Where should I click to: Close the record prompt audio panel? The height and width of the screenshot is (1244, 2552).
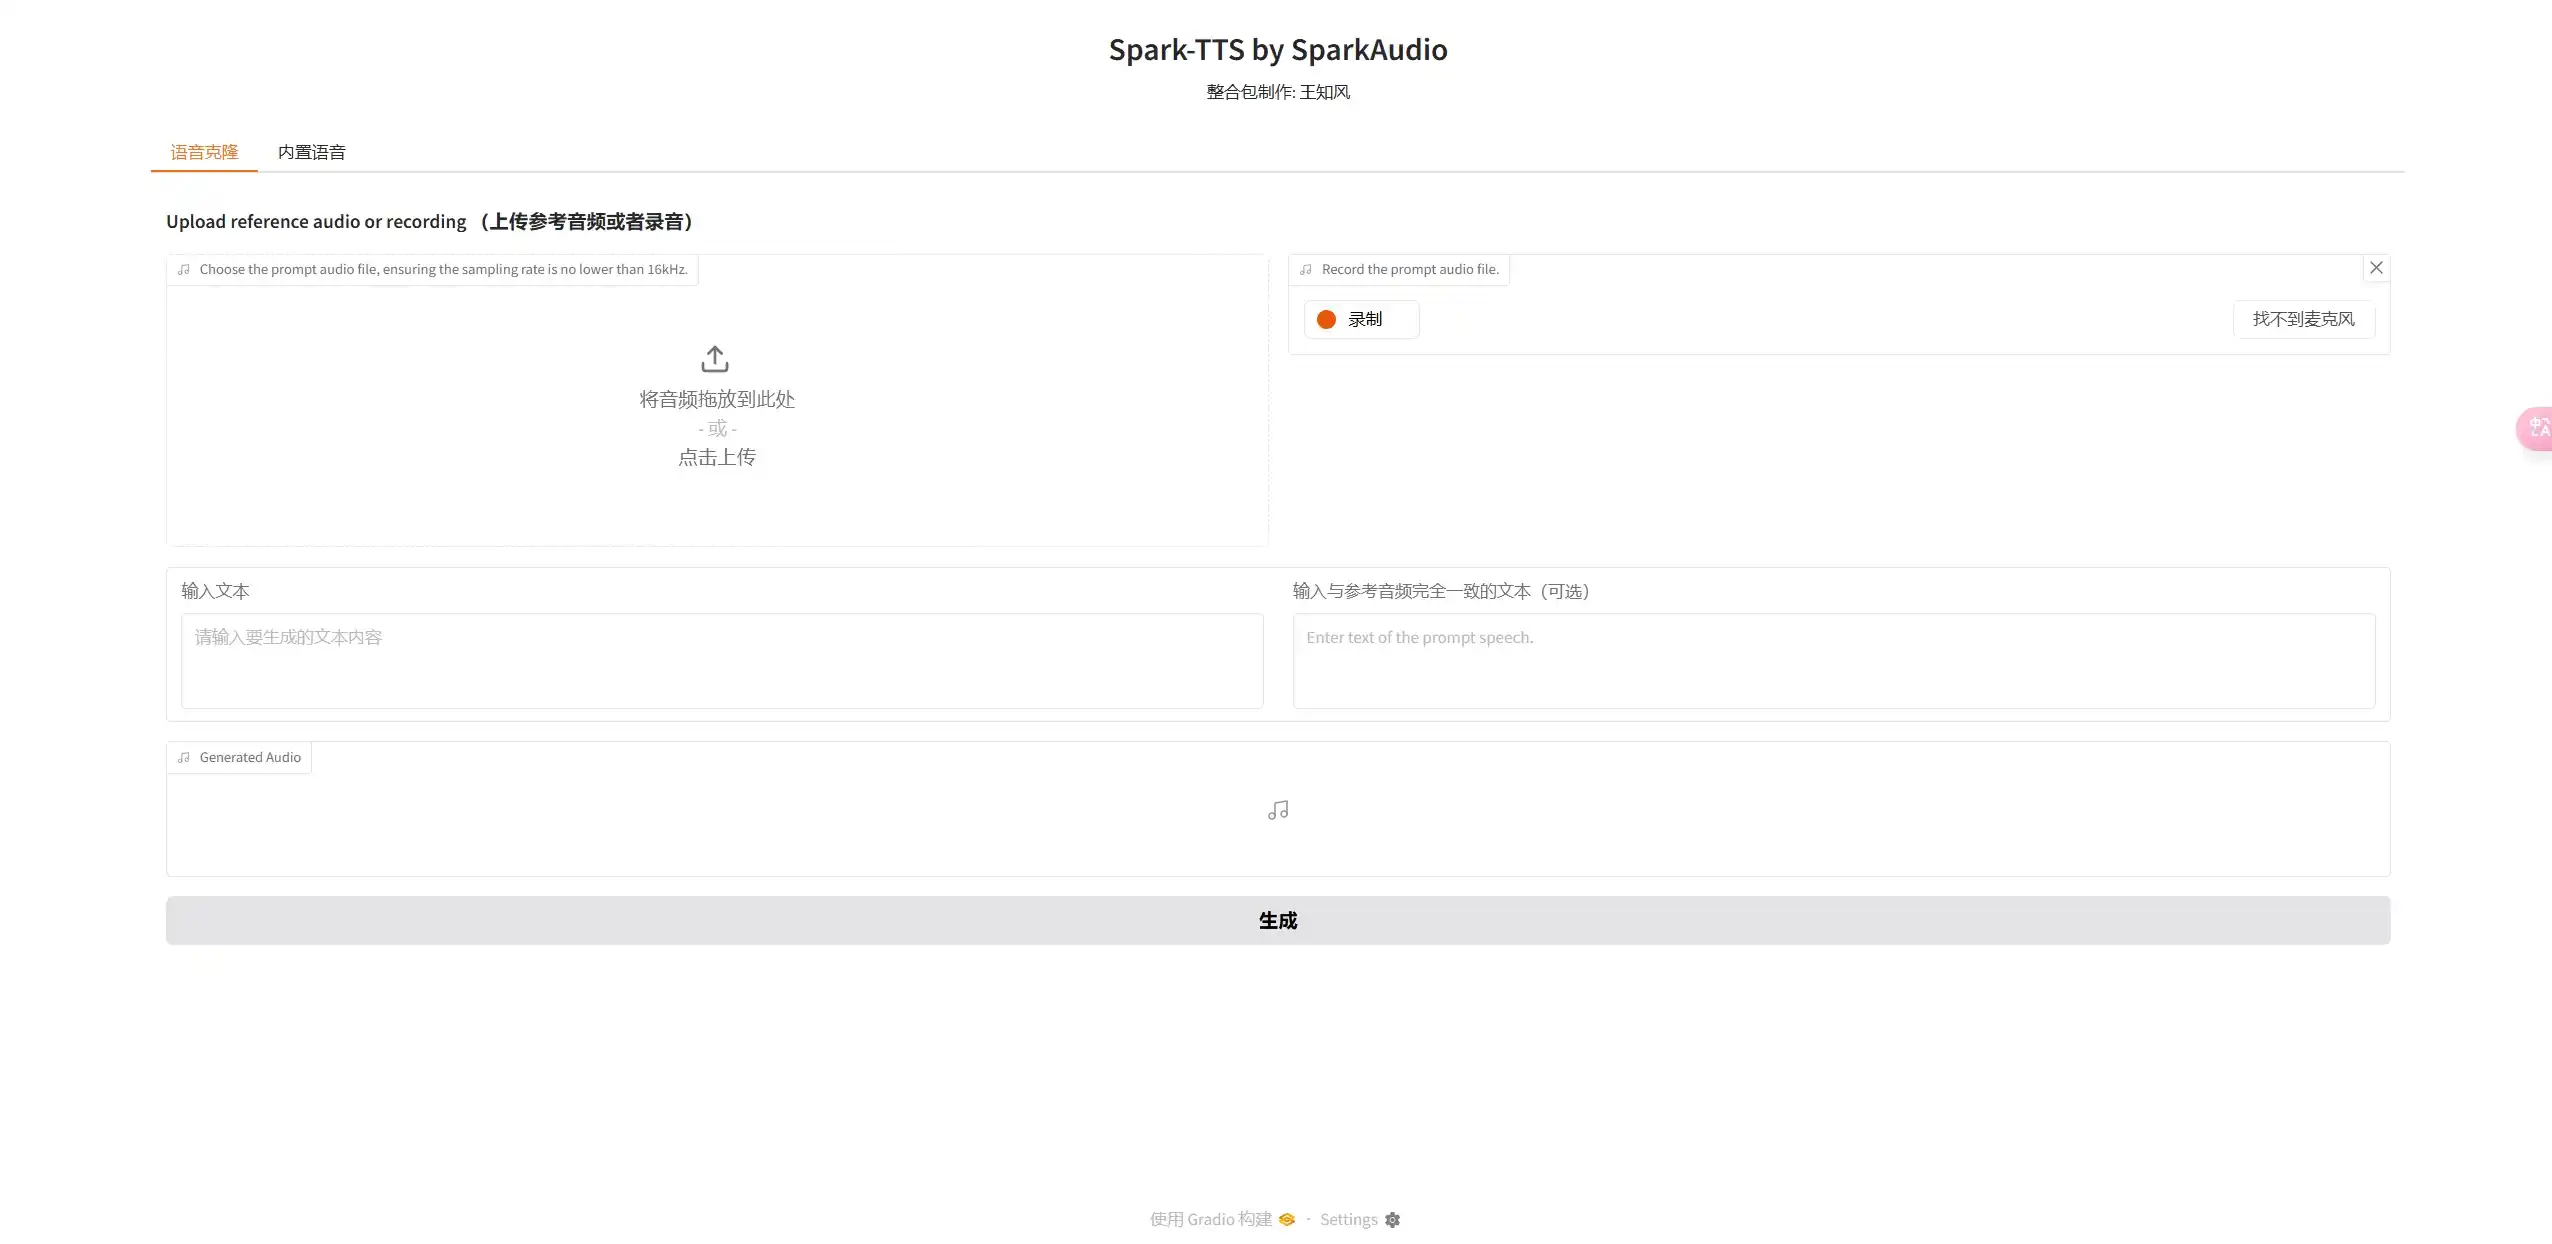click(2376, 268)
